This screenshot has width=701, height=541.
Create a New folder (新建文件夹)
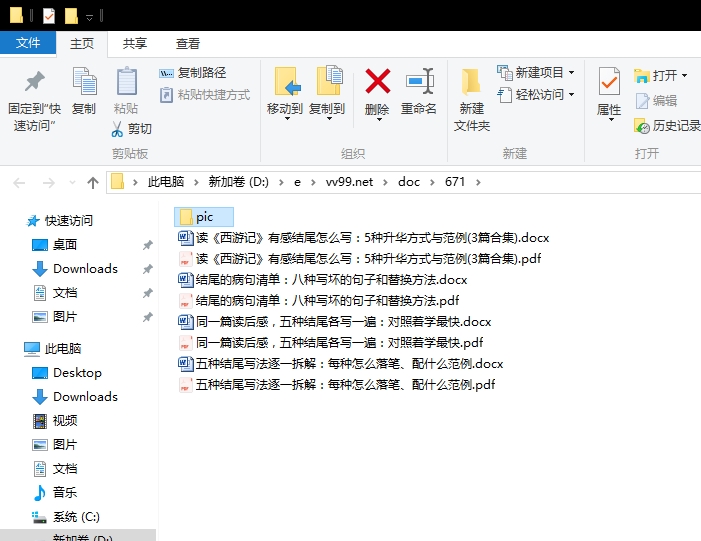(x=472, y=99)
